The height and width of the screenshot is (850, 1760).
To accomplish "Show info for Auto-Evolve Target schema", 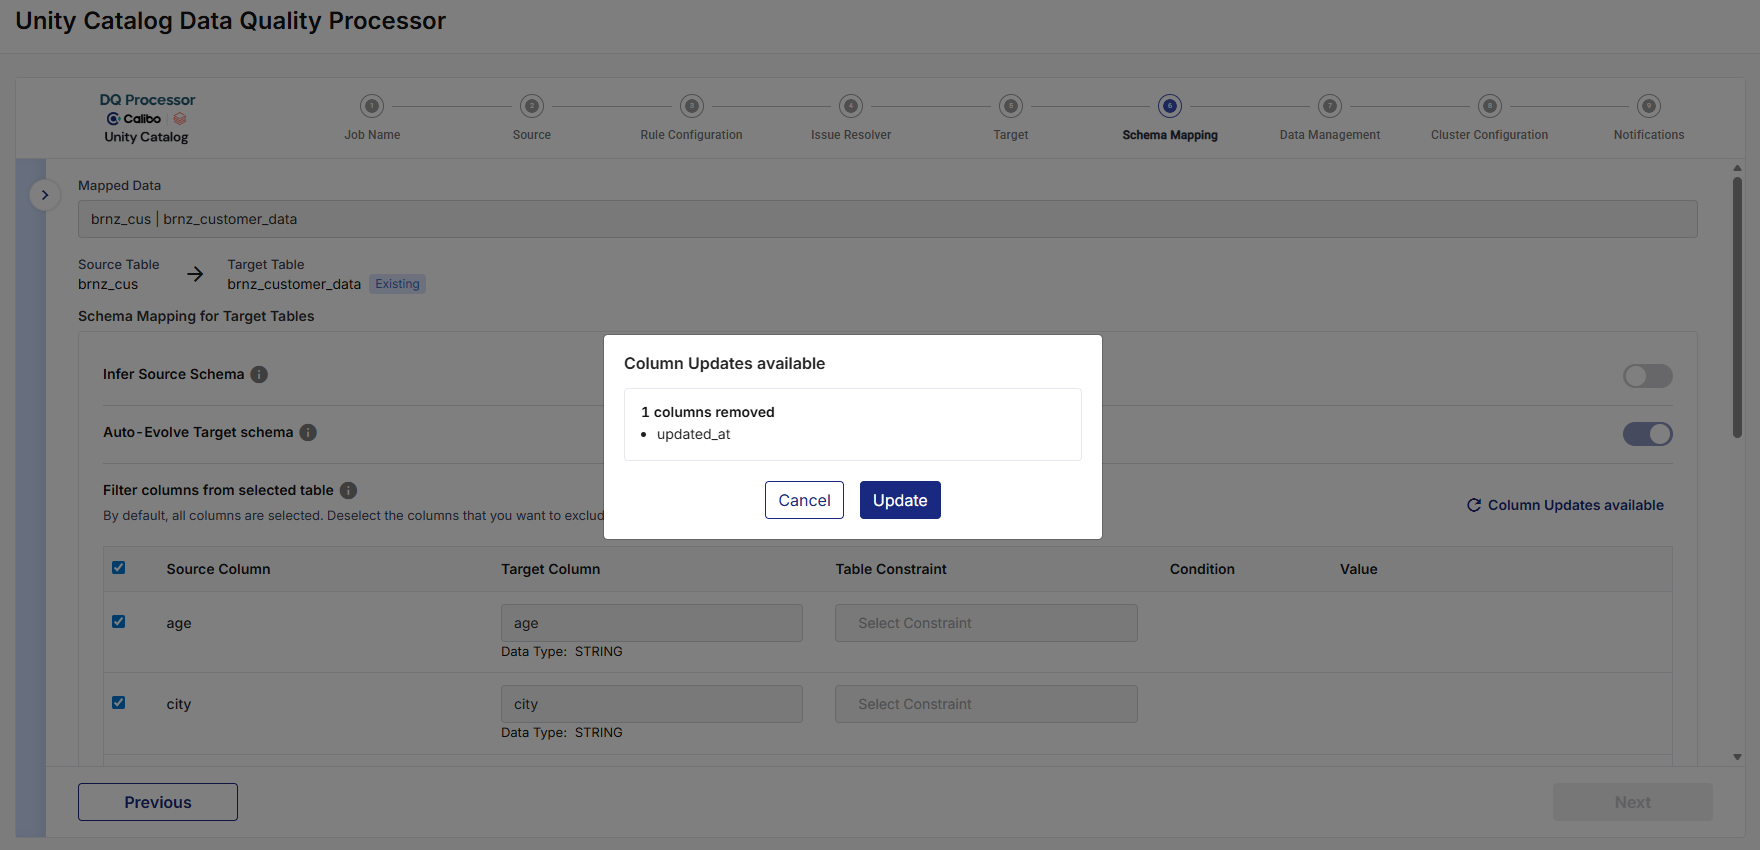I will point(308,432).
